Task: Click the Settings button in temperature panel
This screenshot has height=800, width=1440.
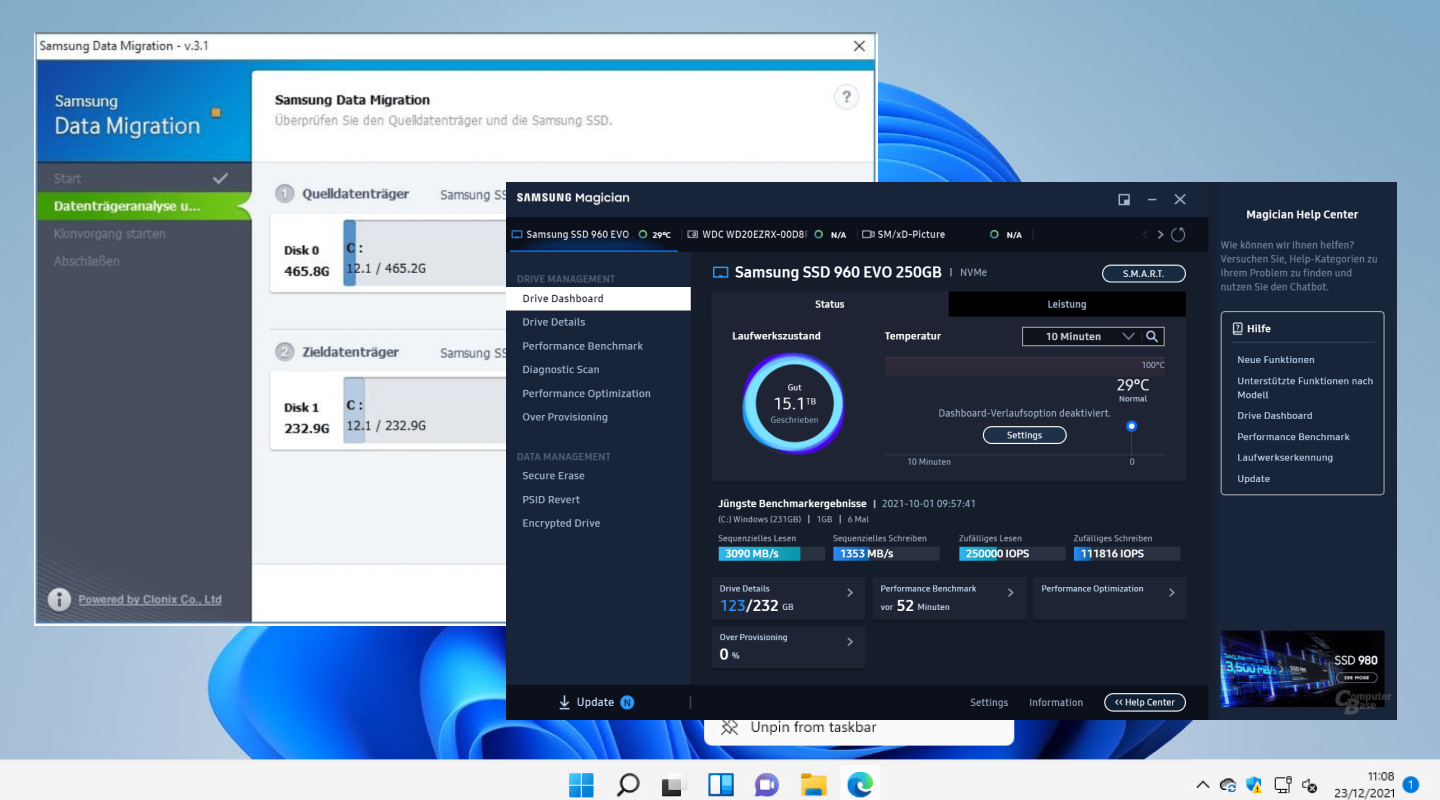Action: (1024, 435)
